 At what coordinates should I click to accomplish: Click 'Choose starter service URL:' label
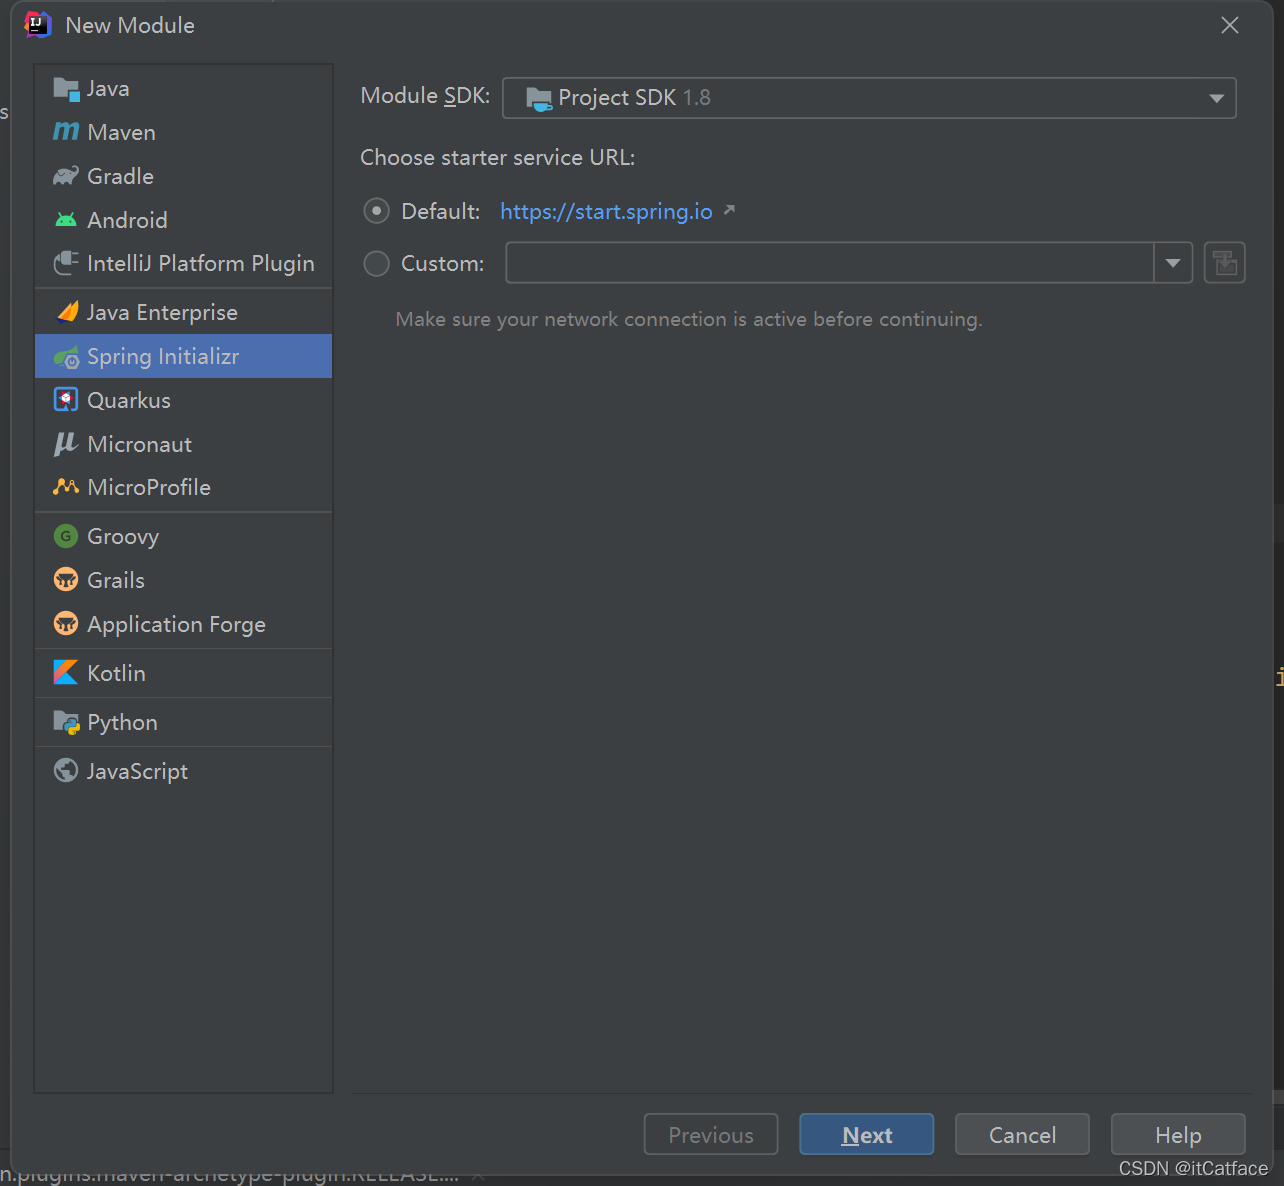497,158
